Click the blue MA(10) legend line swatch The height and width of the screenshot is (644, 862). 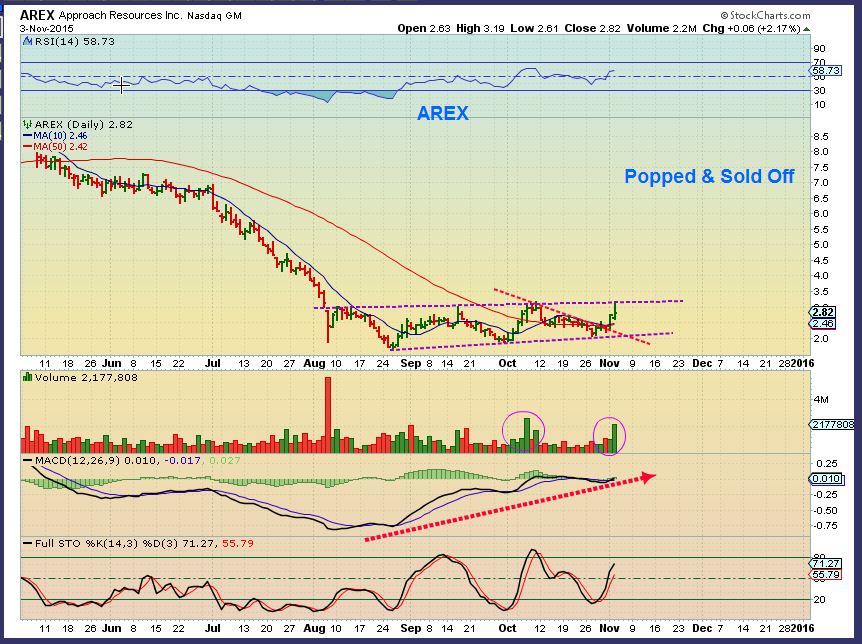click(x=27, y=135)
